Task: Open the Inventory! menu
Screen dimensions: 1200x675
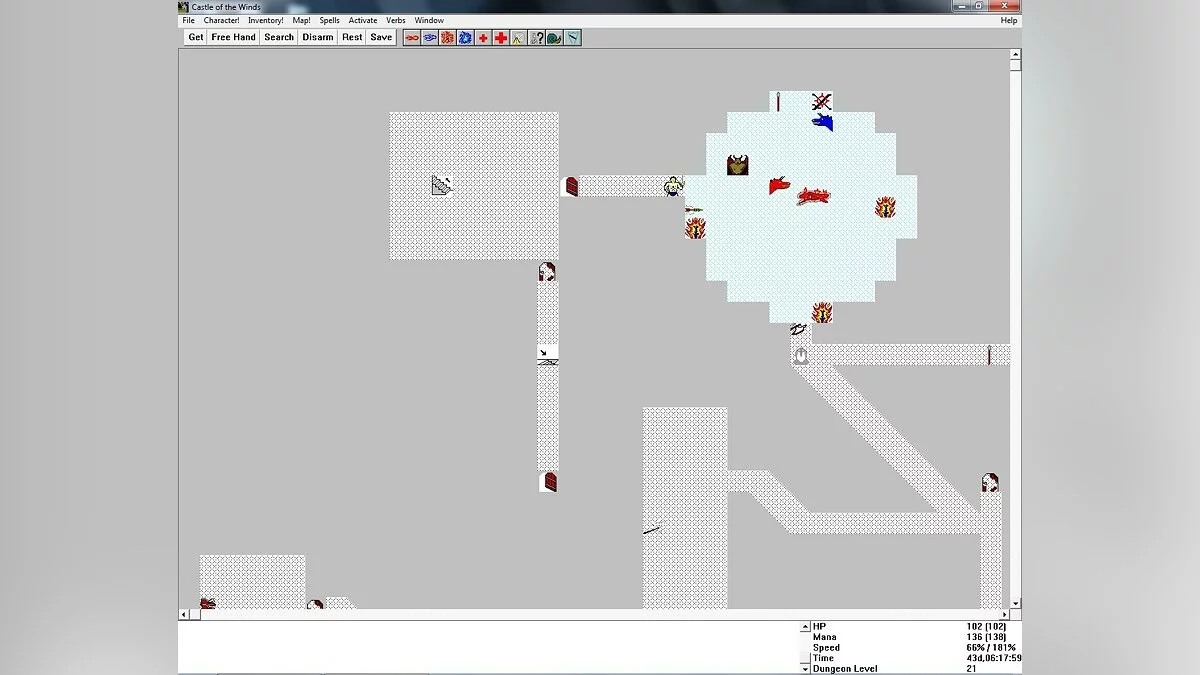Action: click(x=266, y=20)
